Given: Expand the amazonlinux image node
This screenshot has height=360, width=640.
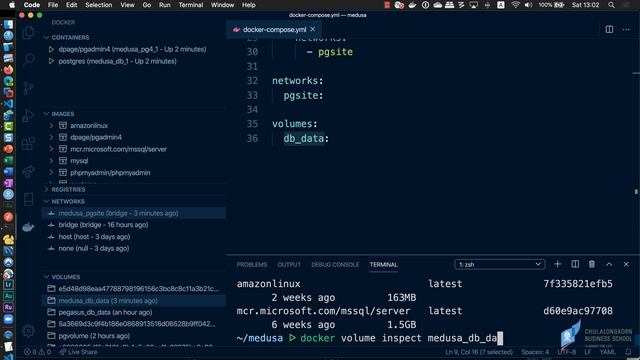Looking at the screenshot, I should tap(51, 126).
